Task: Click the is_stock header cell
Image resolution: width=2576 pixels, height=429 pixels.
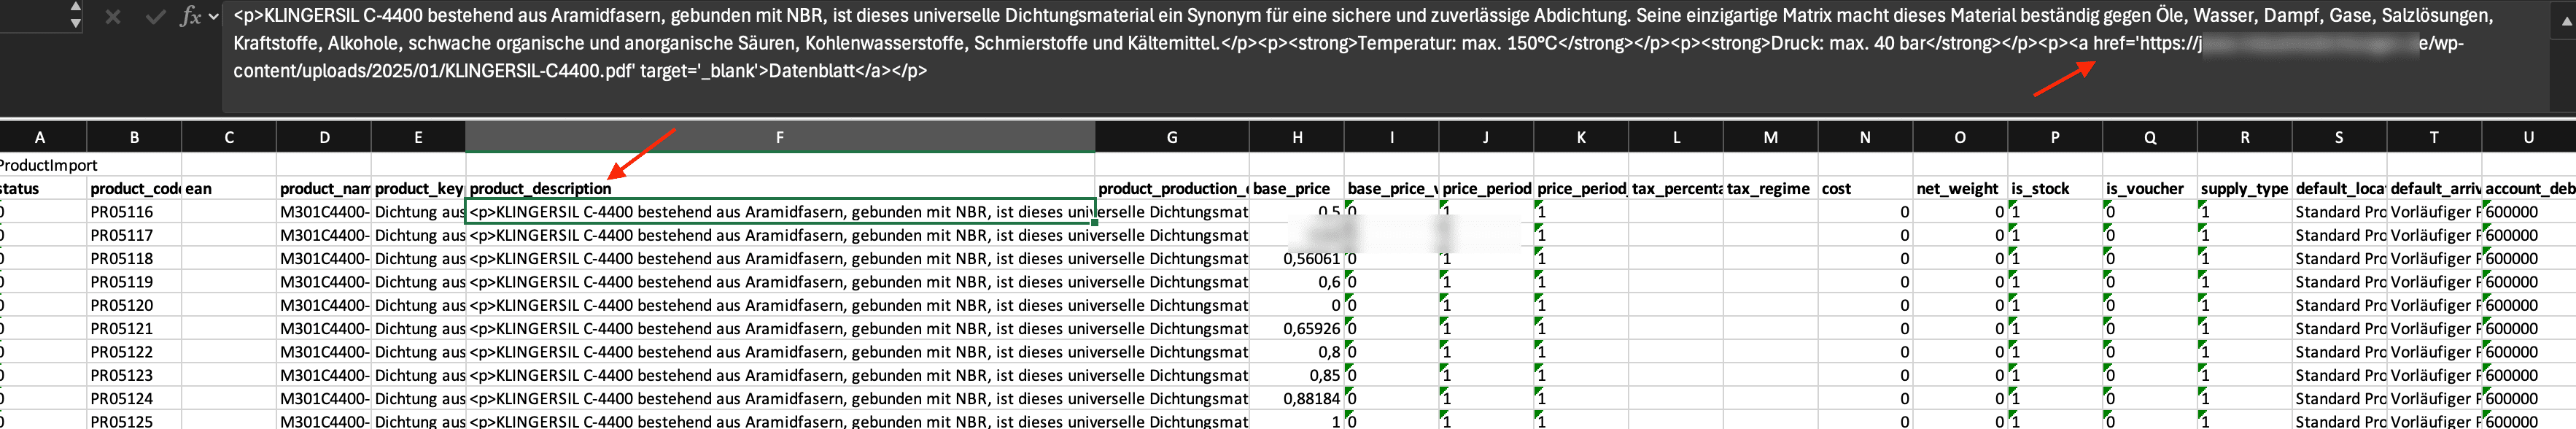Action: (x=2055, y=188)
